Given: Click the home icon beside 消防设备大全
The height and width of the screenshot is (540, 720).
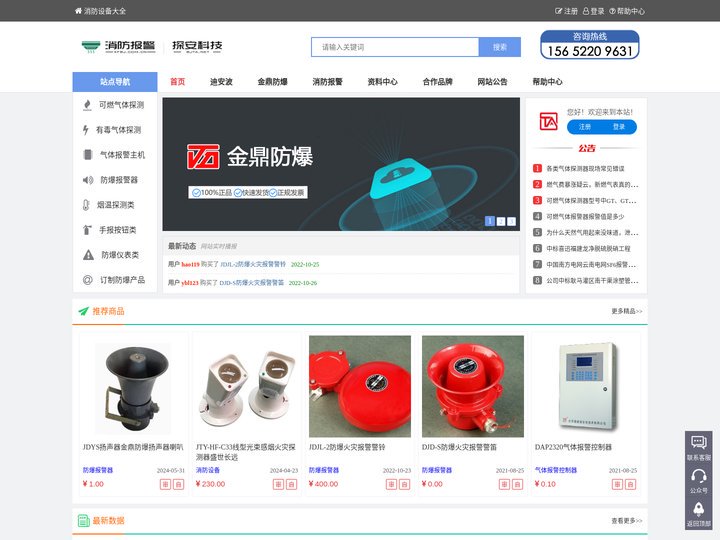Looking at the screenshot, I should click(x=78, y=11).
